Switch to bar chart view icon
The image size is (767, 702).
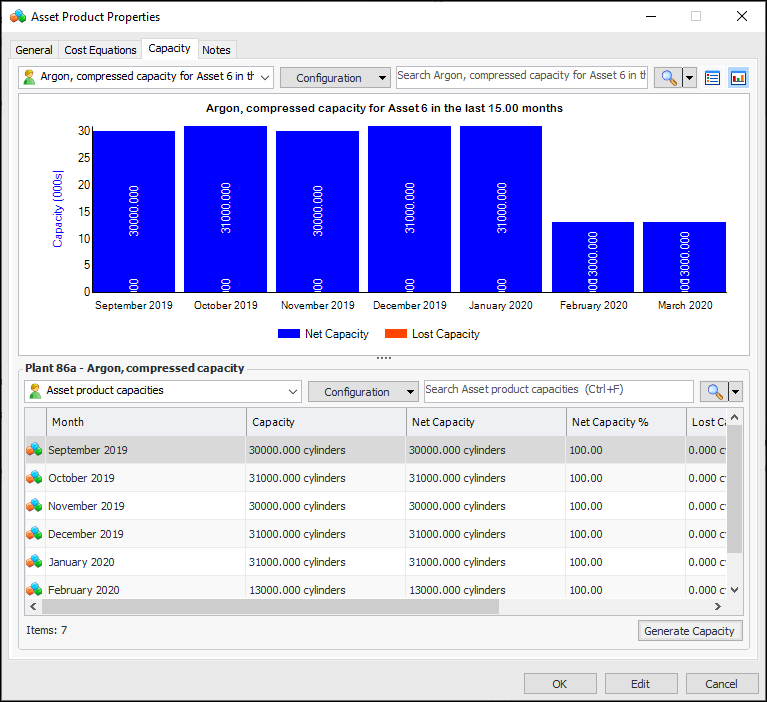(x=738, y=78)
